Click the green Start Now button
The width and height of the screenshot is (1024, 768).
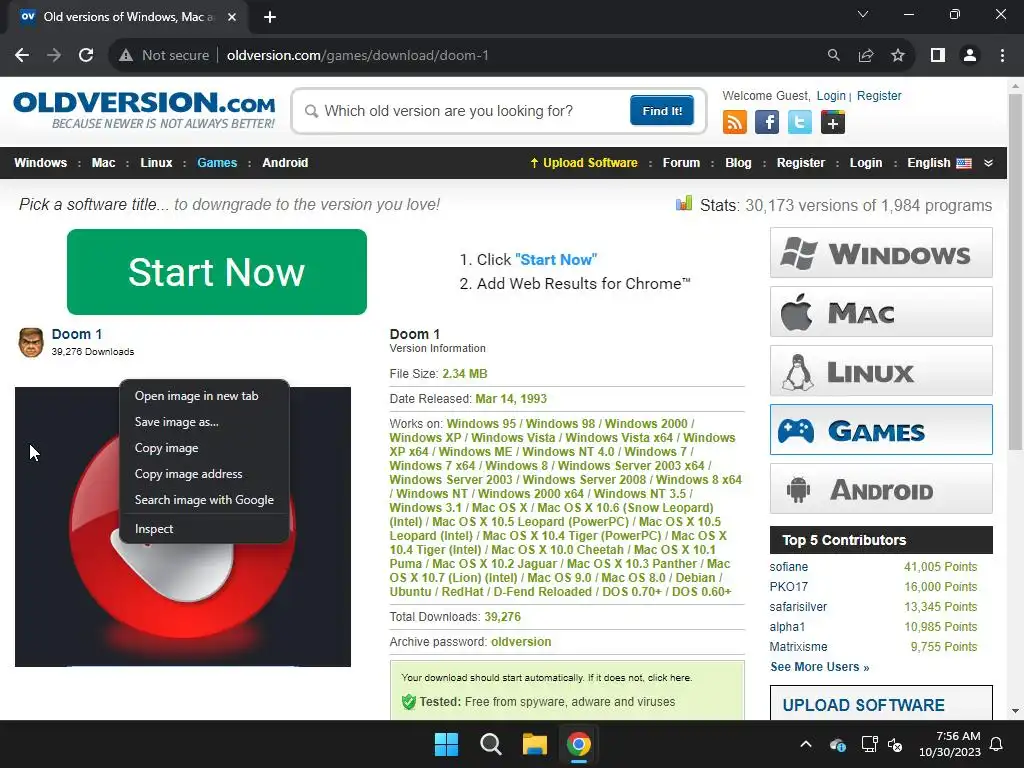(217, 272)
